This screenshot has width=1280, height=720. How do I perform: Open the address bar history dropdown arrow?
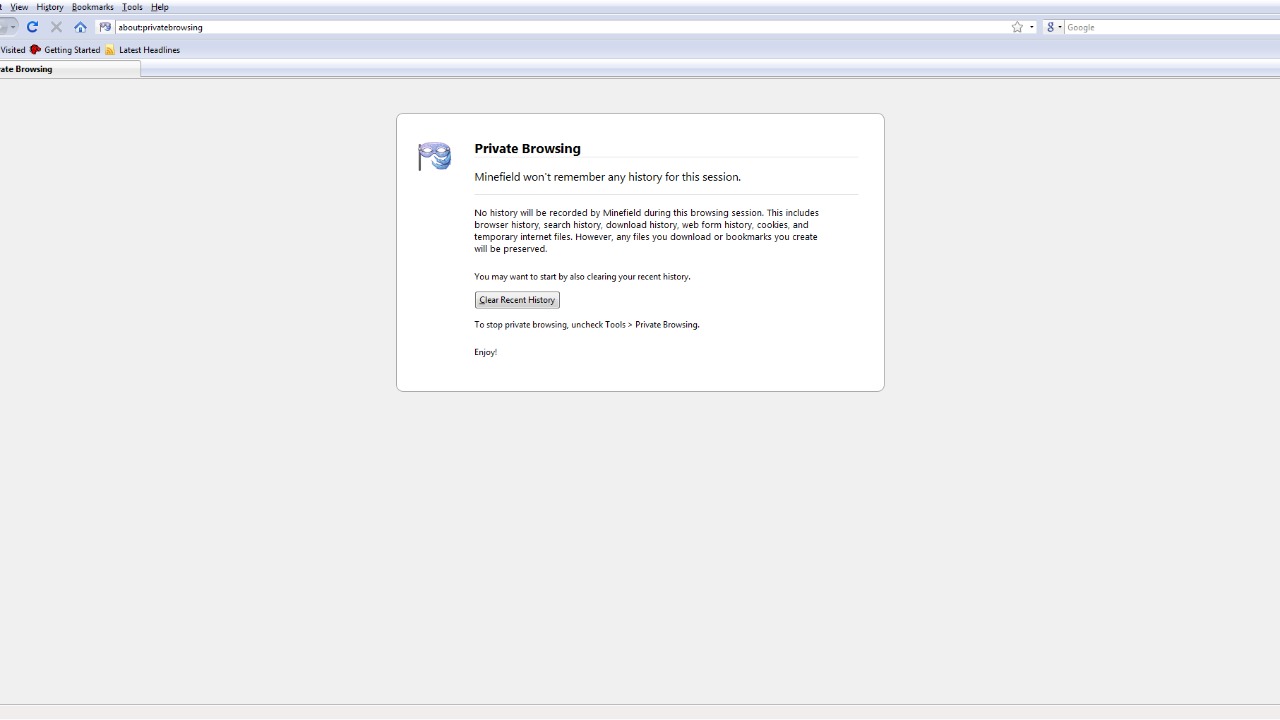click(x=1032, y=27)
